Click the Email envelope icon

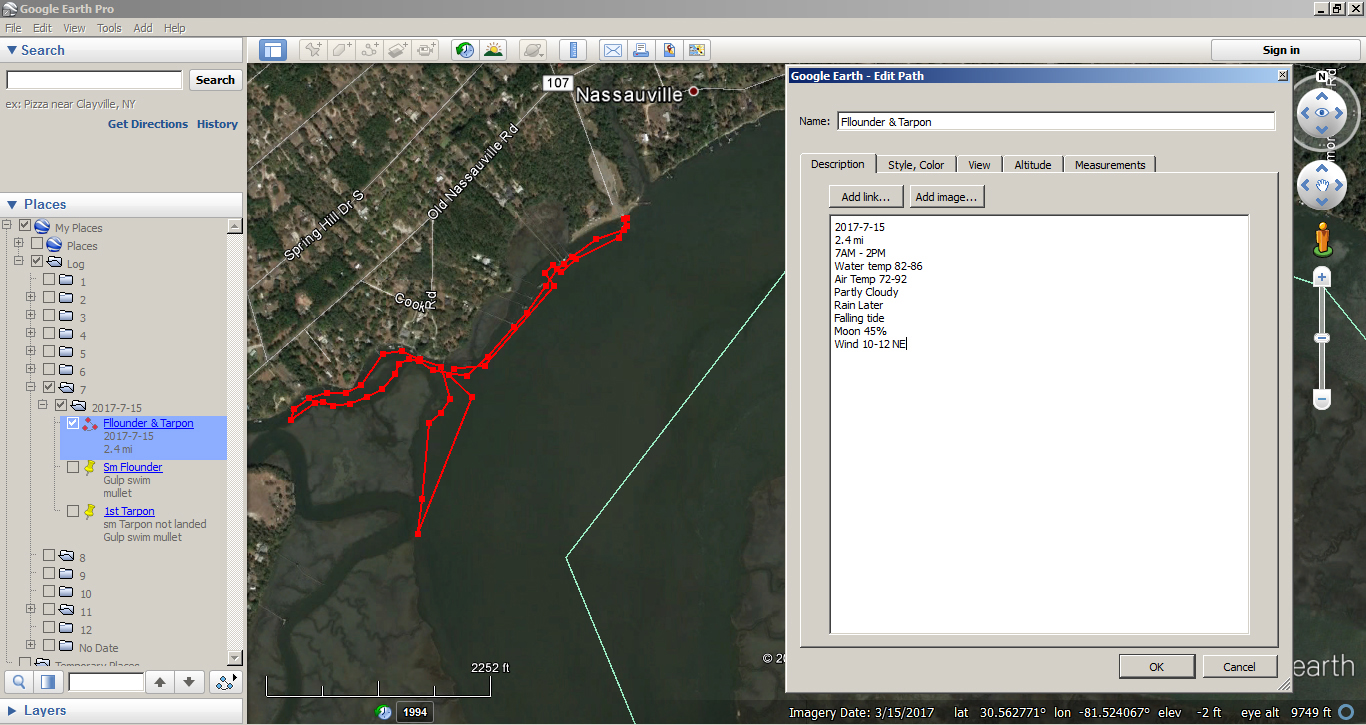pyautogui.click(x=612, y=50)
